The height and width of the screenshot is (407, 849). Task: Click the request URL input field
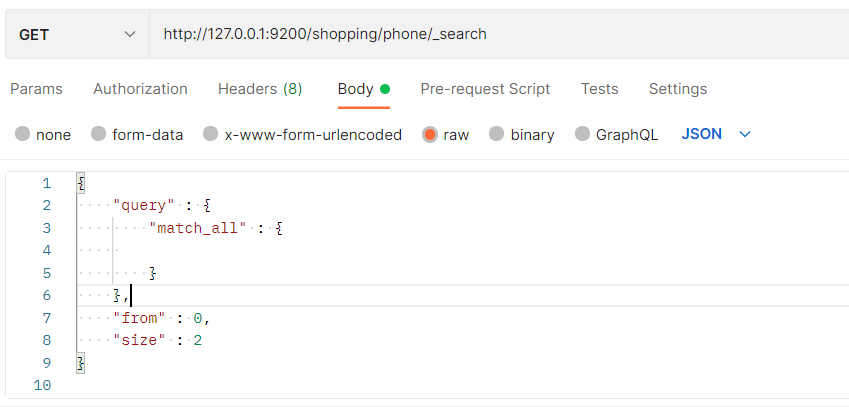(490, 35)
